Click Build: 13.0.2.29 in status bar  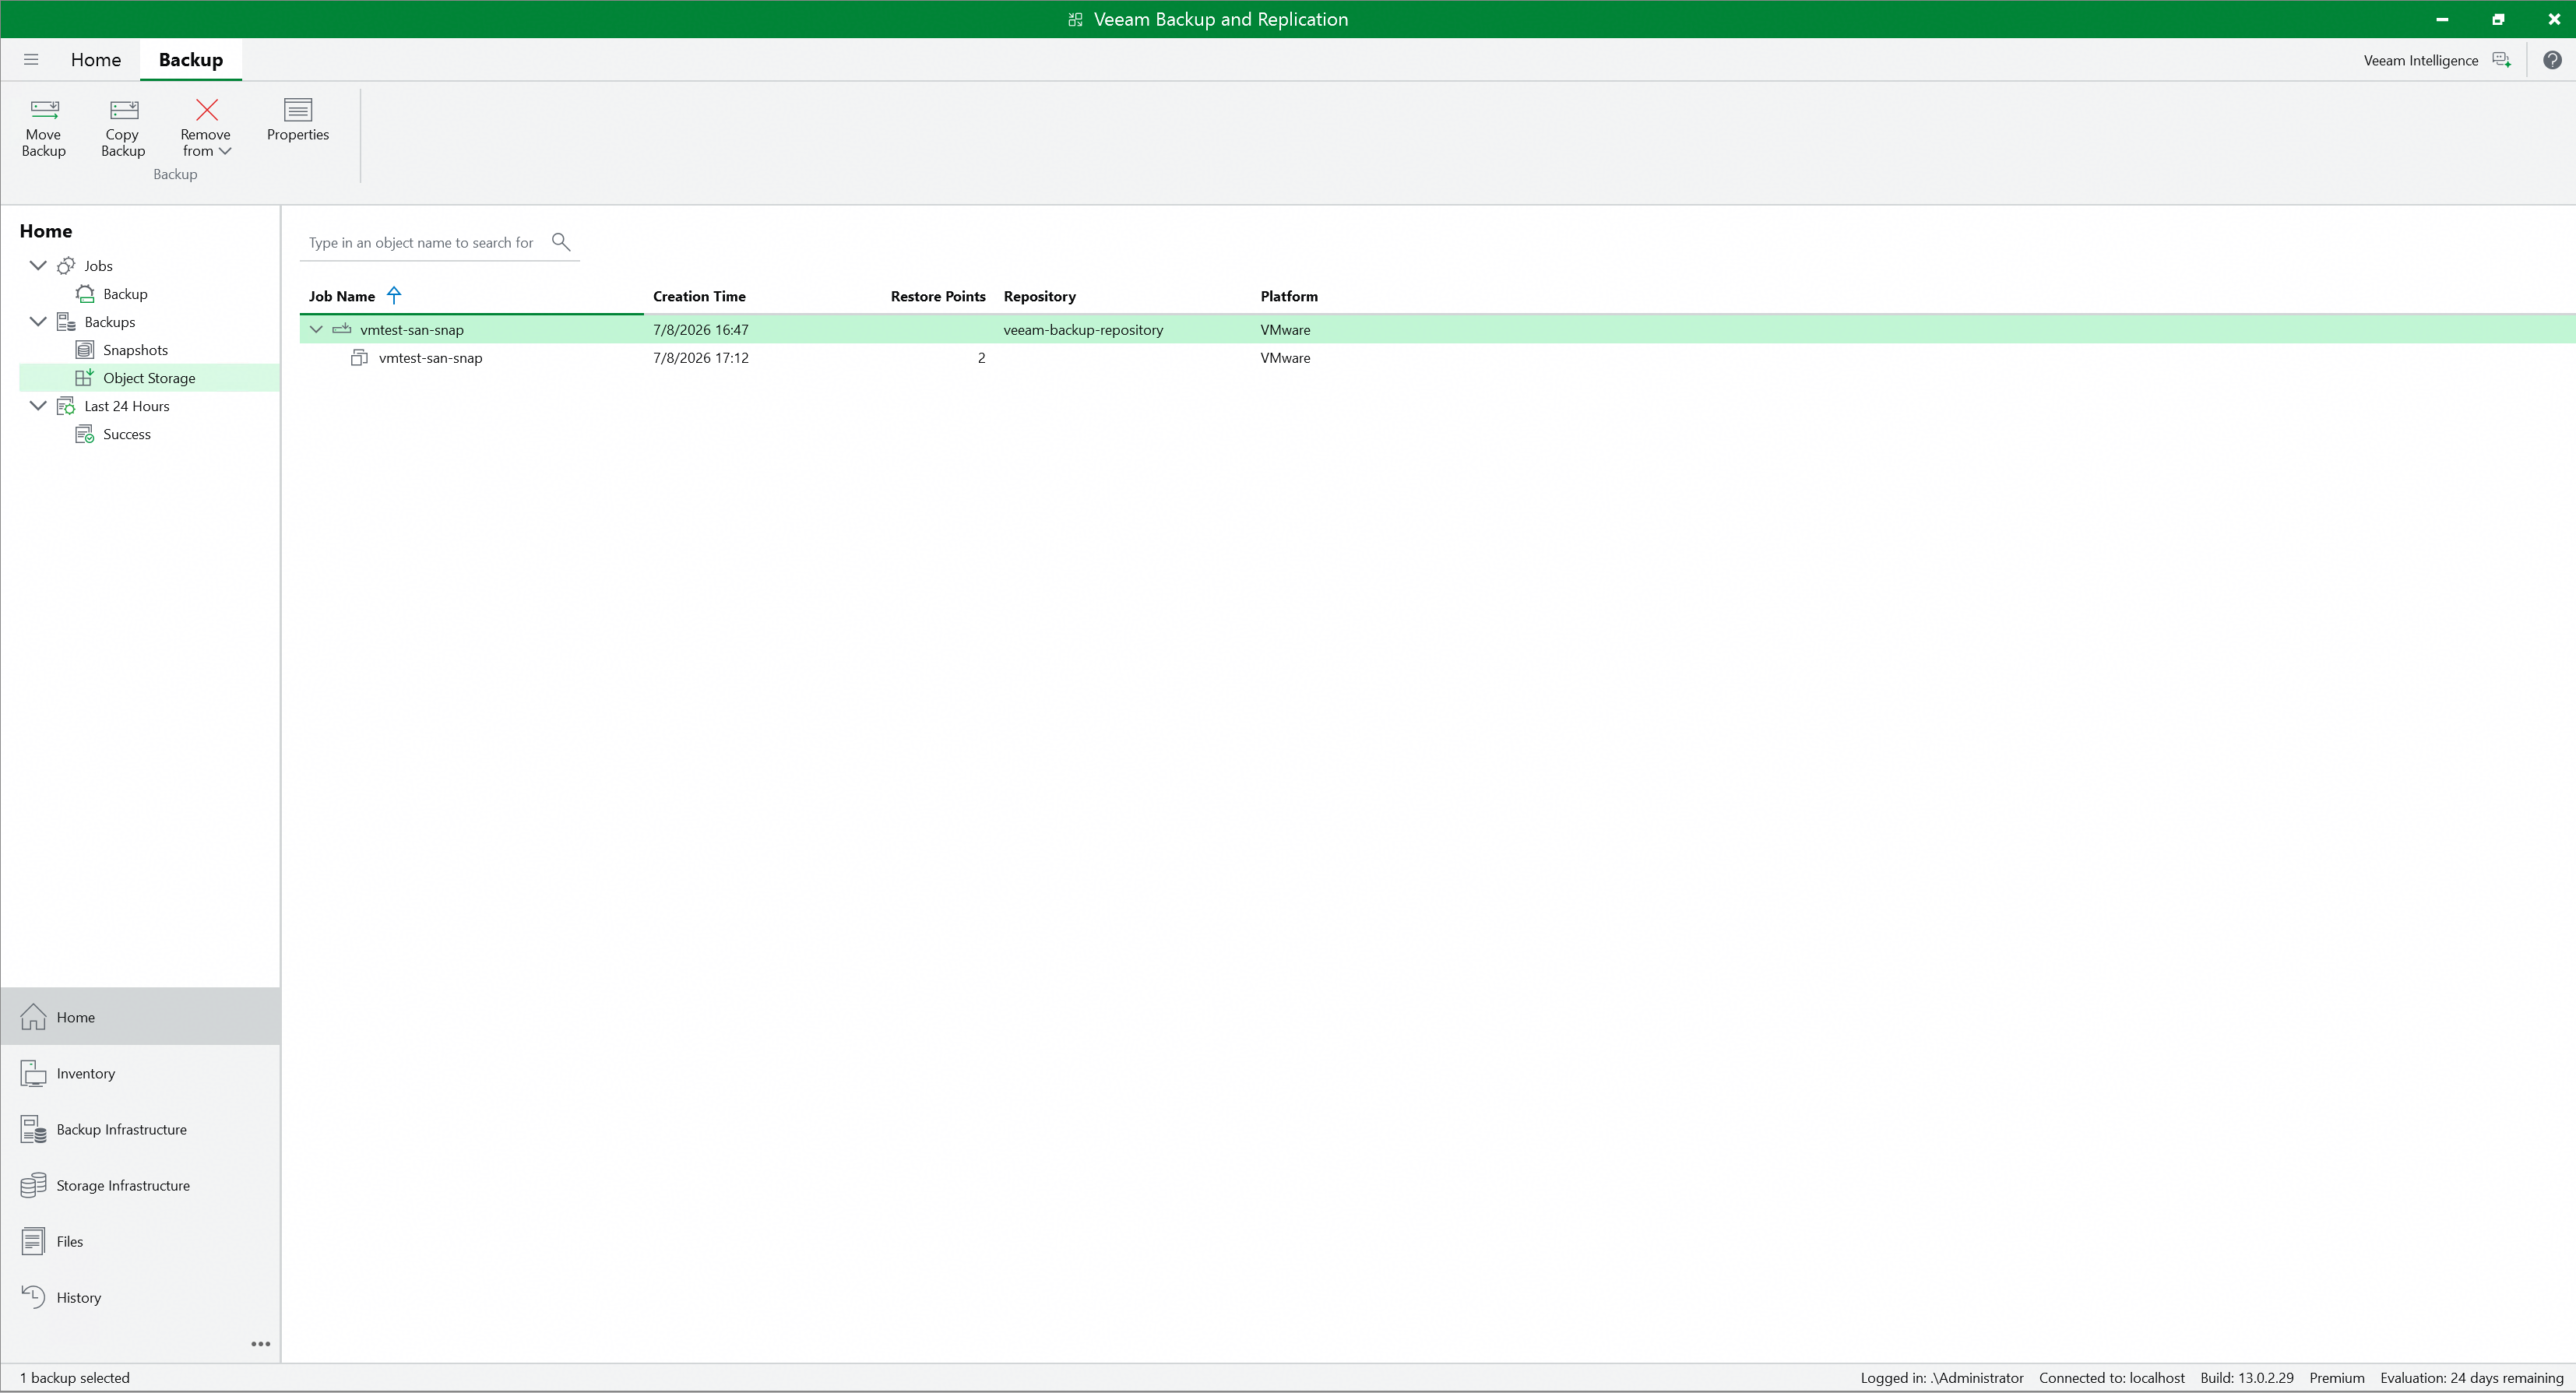point(2246,1377)
